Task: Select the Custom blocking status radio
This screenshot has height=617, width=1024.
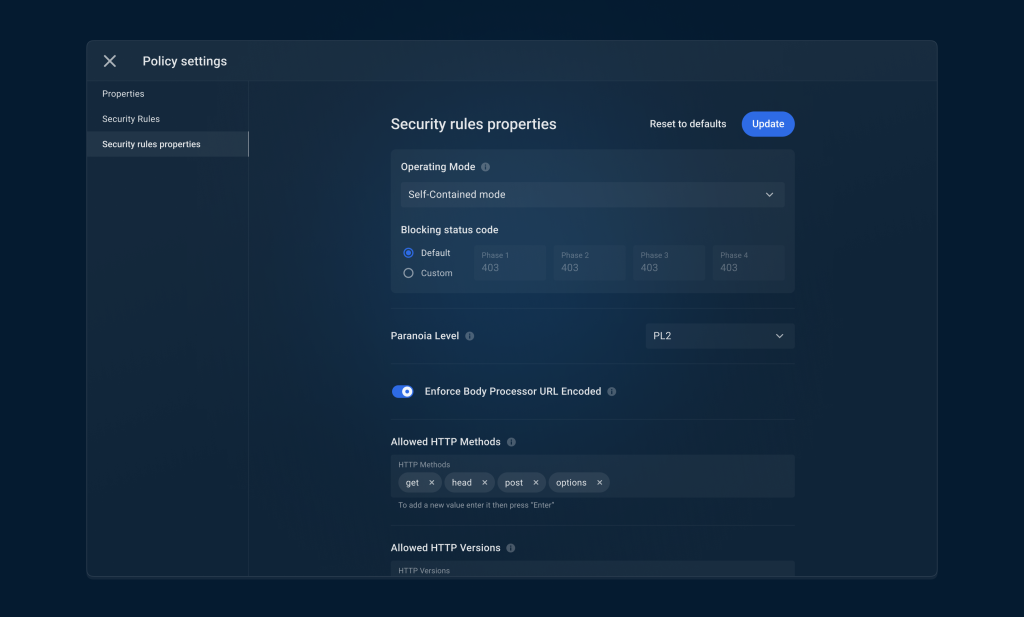Action: (408, 273)
